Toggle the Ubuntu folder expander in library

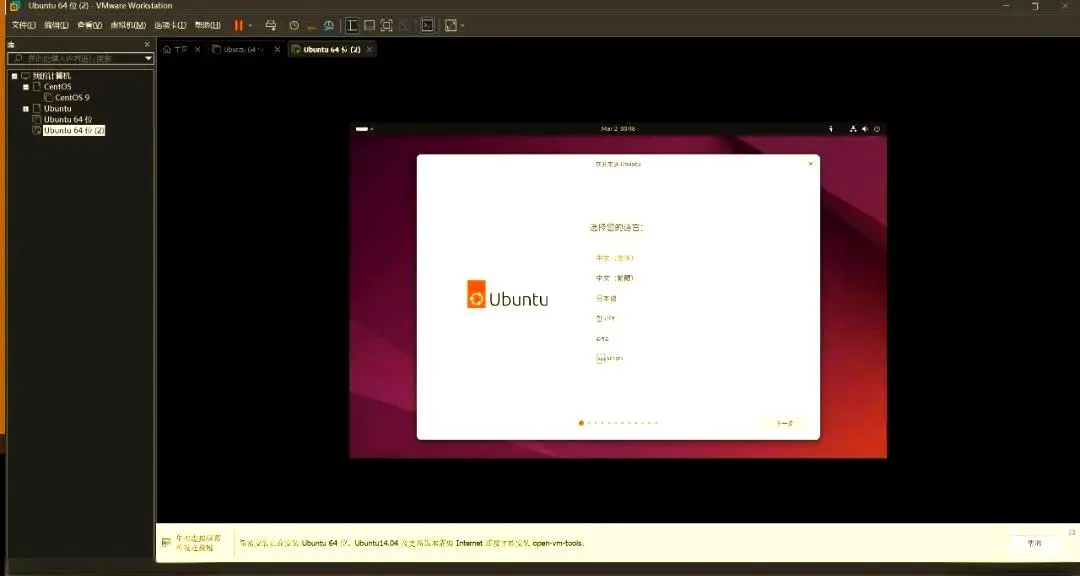pos(26,108)
